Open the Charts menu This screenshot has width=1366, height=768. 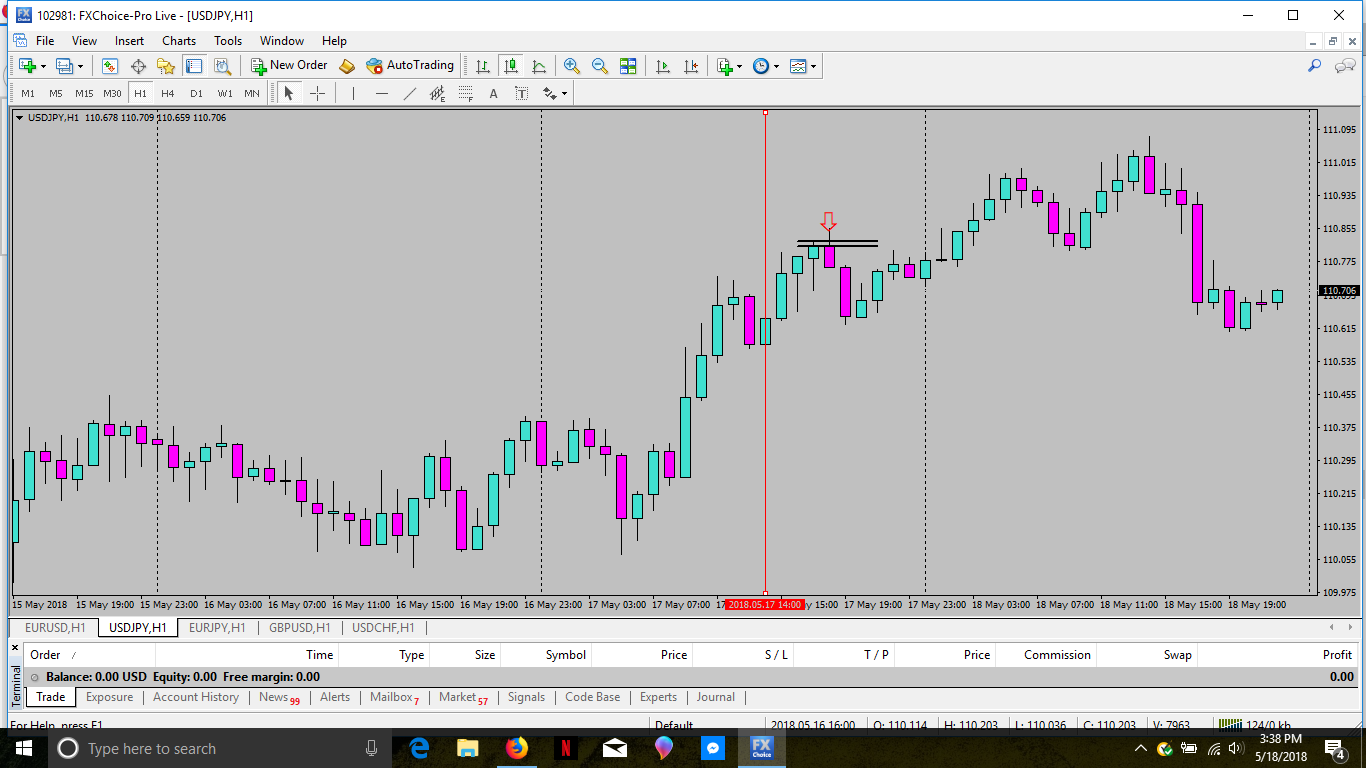[x=179, y=41]
